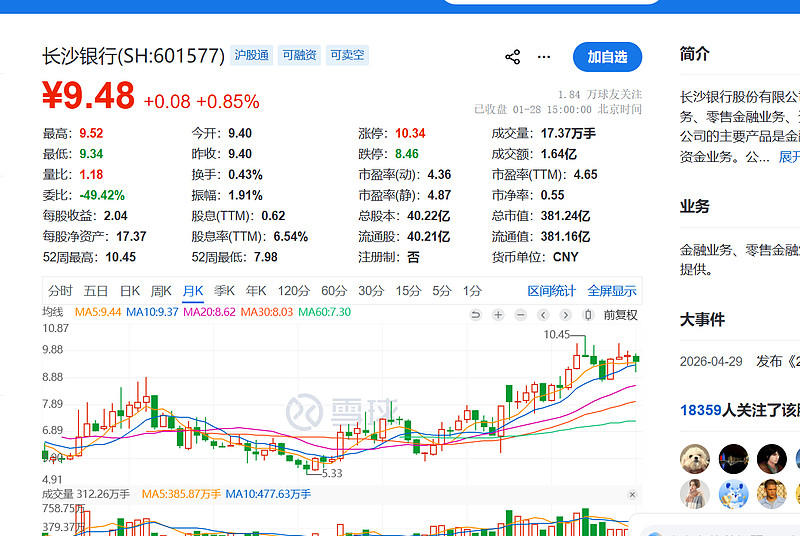Click the MA30:8.03 indicator label
The height and width of the screenshot is (536, 800).
(x=266, y=312)
